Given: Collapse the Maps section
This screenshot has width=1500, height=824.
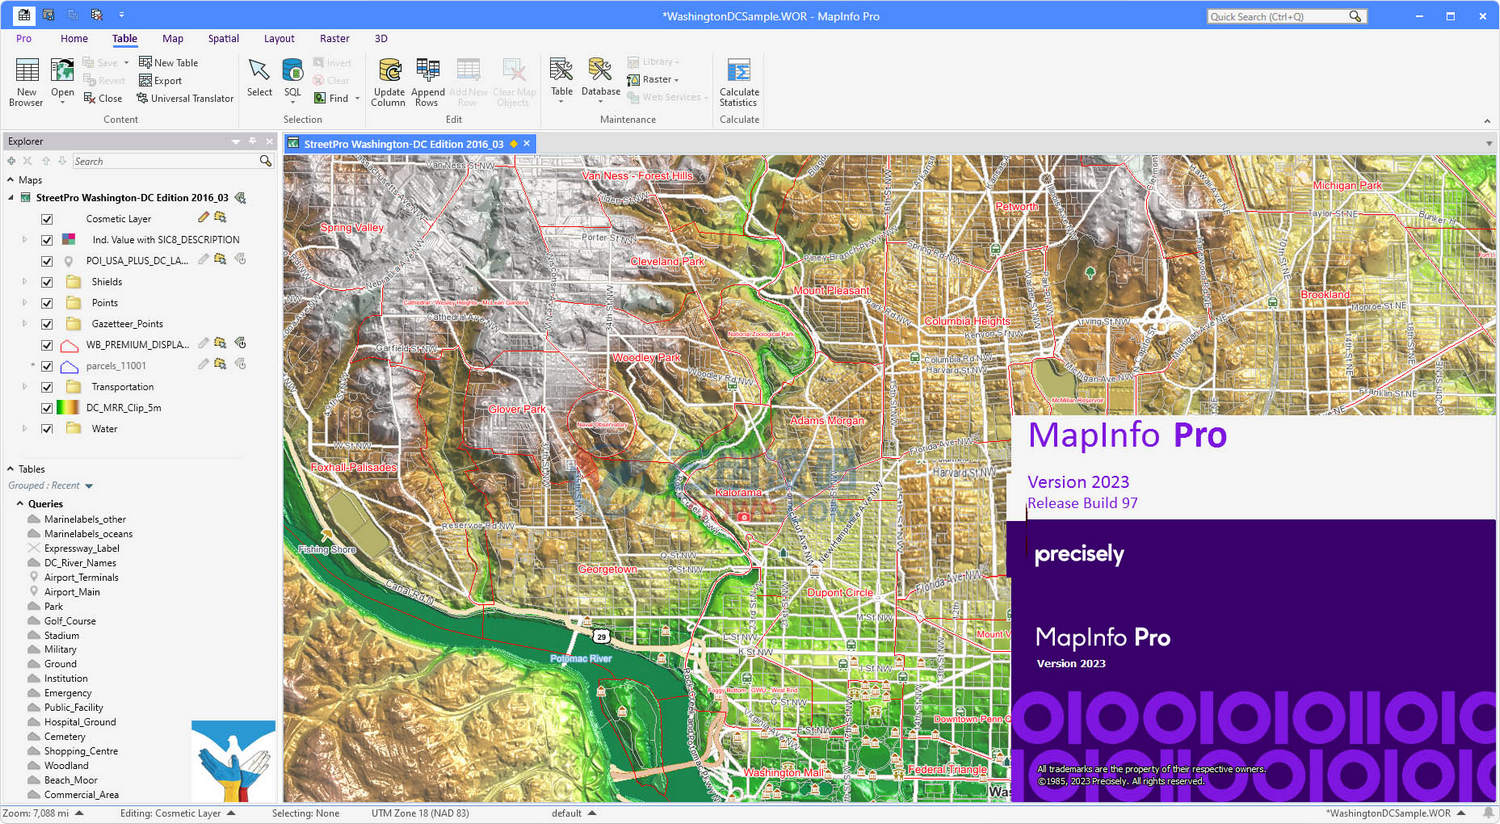Looking at the screenshot, I should pyautogui.click(x=11, y=180).
